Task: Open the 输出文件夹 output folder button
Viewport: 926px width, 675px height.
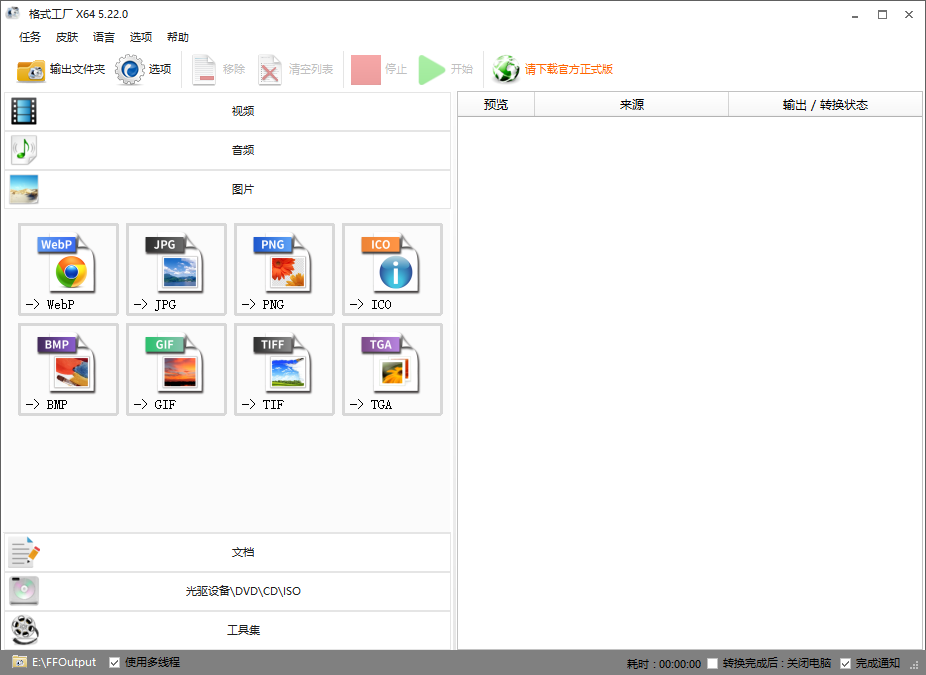Action: [61, 70]
